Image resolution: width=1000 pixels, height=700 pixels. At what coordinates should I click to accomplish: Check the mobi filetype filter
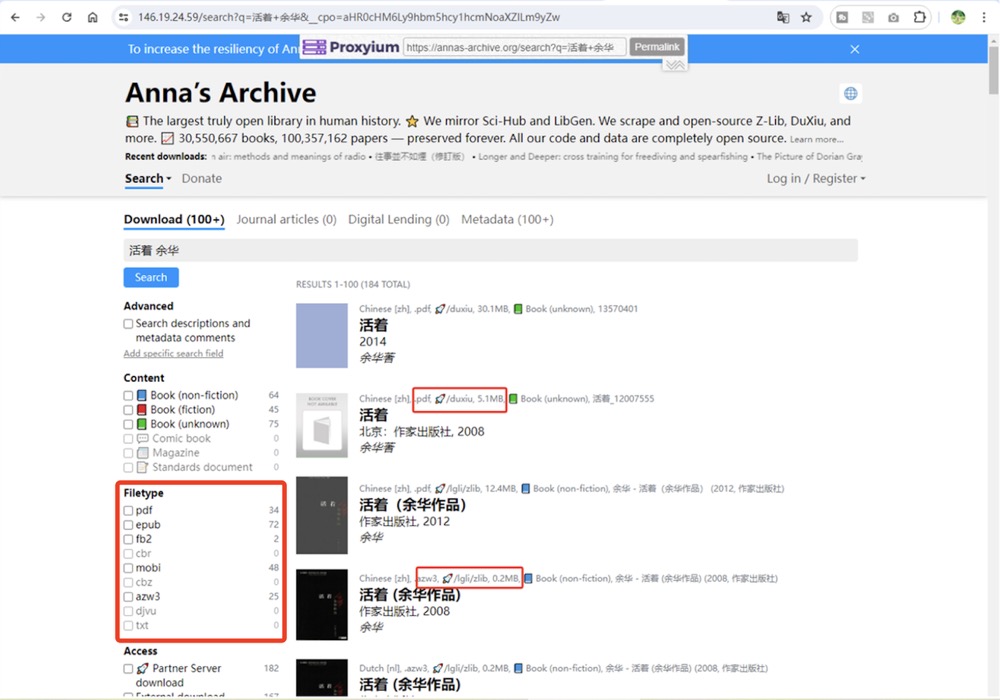pyautogui.click(x=128, y=568)
